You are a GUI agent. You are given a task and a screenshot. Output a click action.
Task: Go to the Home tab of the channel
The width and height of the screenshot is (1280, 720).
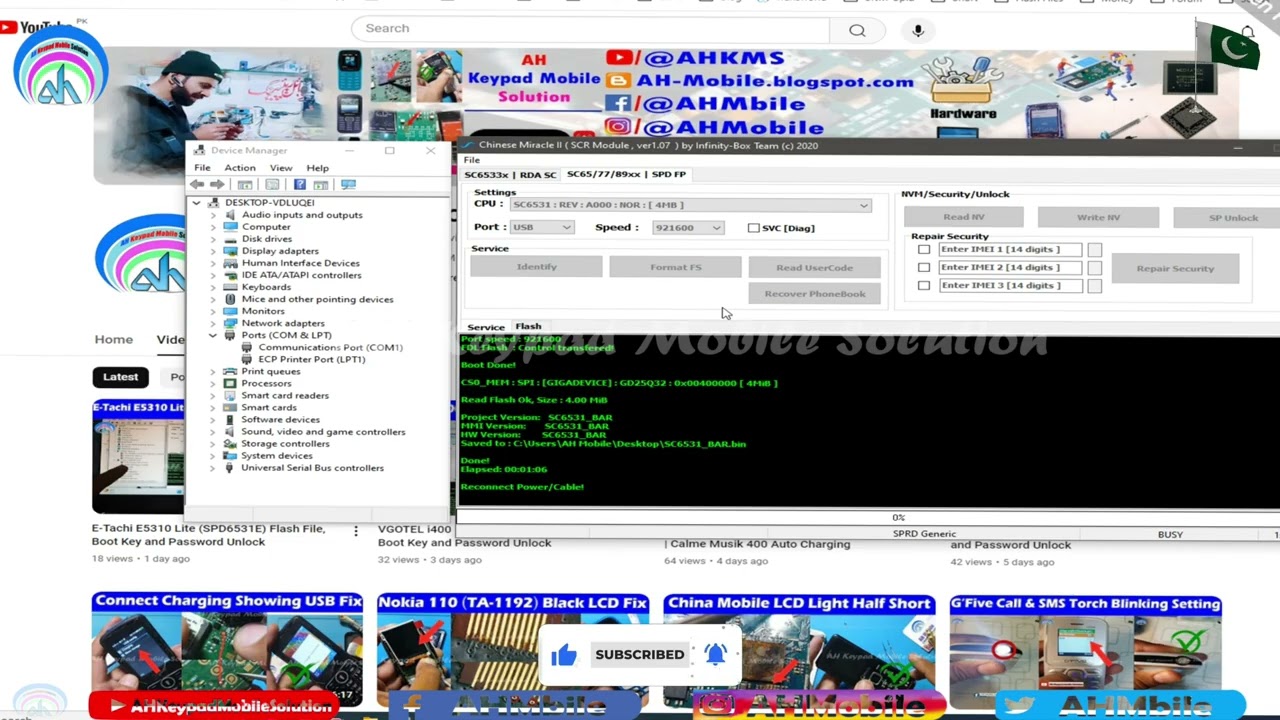(114, 339)
